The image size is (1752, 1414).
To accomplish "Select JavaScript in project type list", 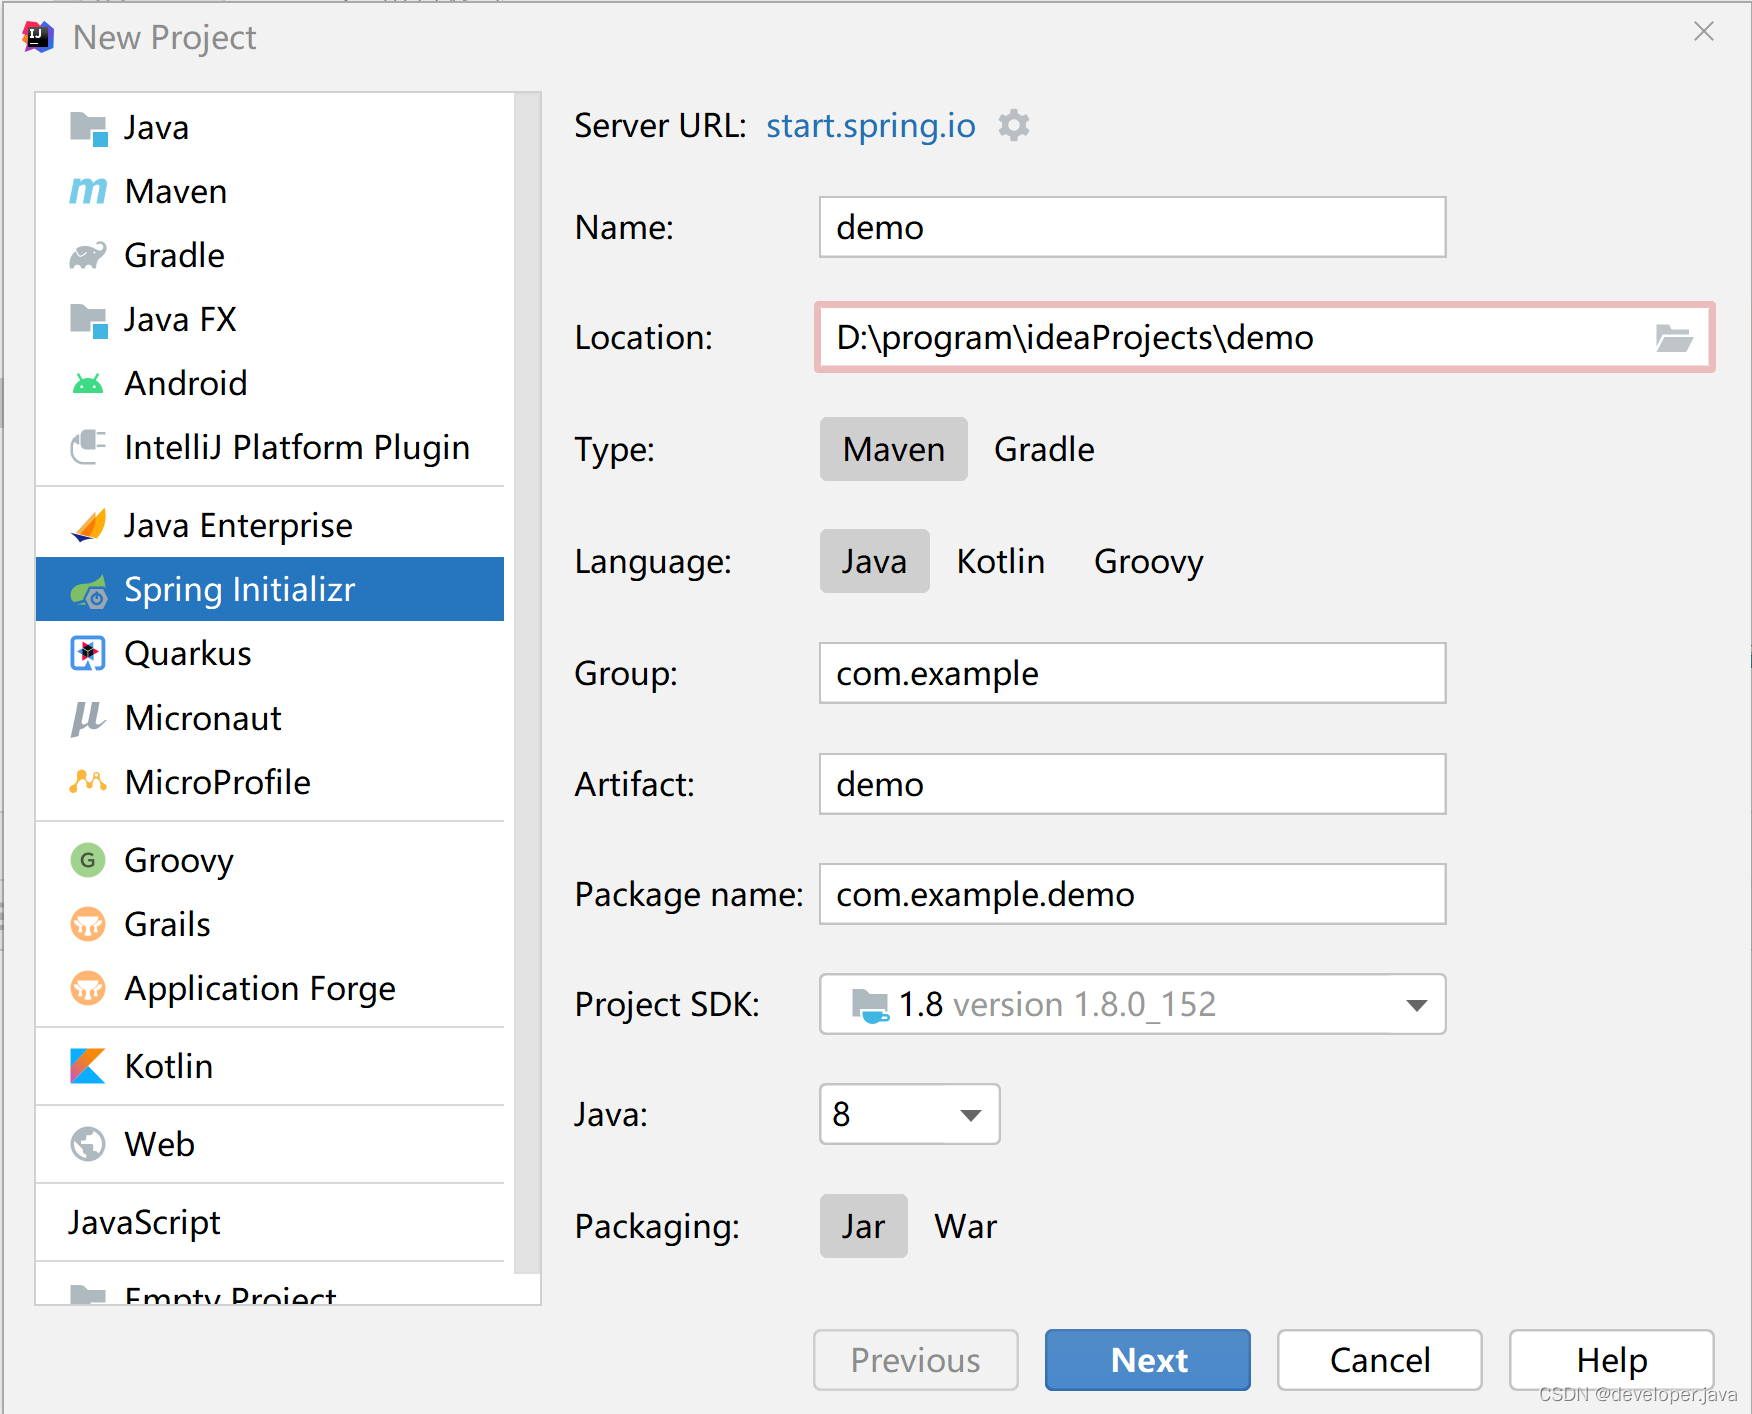I will tap(270, 1222).
